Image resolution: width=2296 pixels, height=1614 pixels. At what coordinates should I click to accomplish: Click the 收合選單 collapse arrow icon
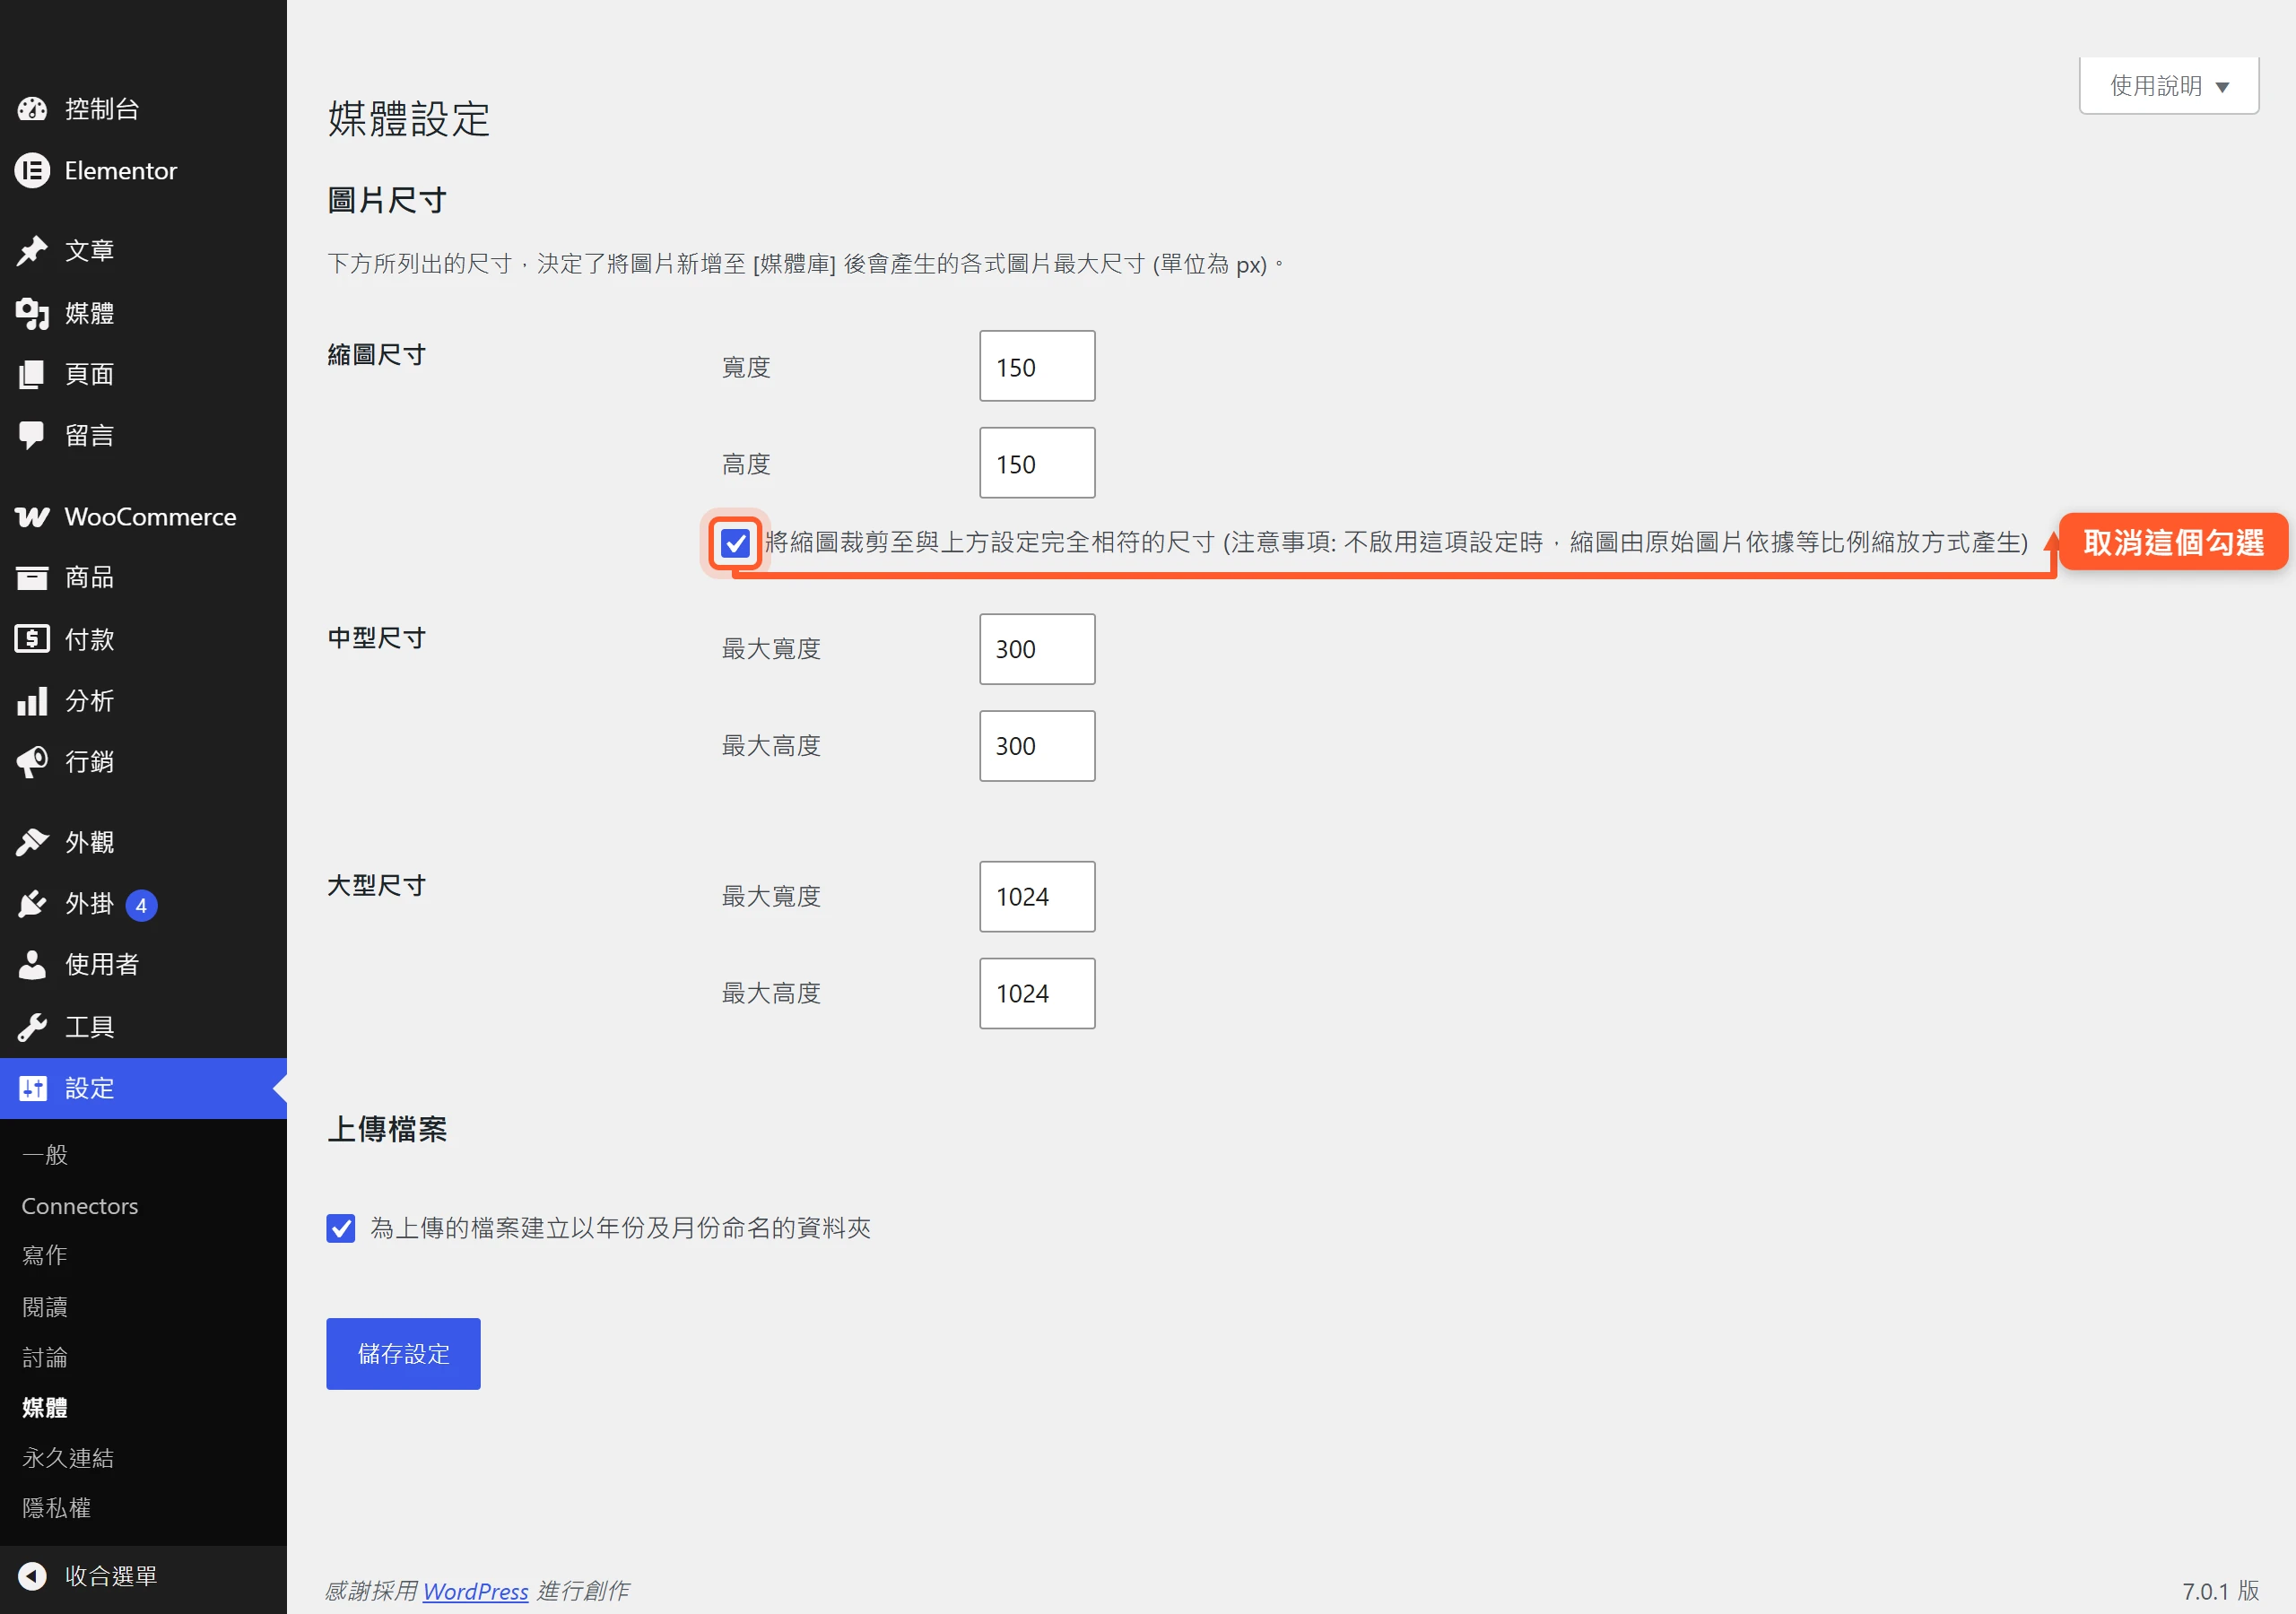(32, 1576)
